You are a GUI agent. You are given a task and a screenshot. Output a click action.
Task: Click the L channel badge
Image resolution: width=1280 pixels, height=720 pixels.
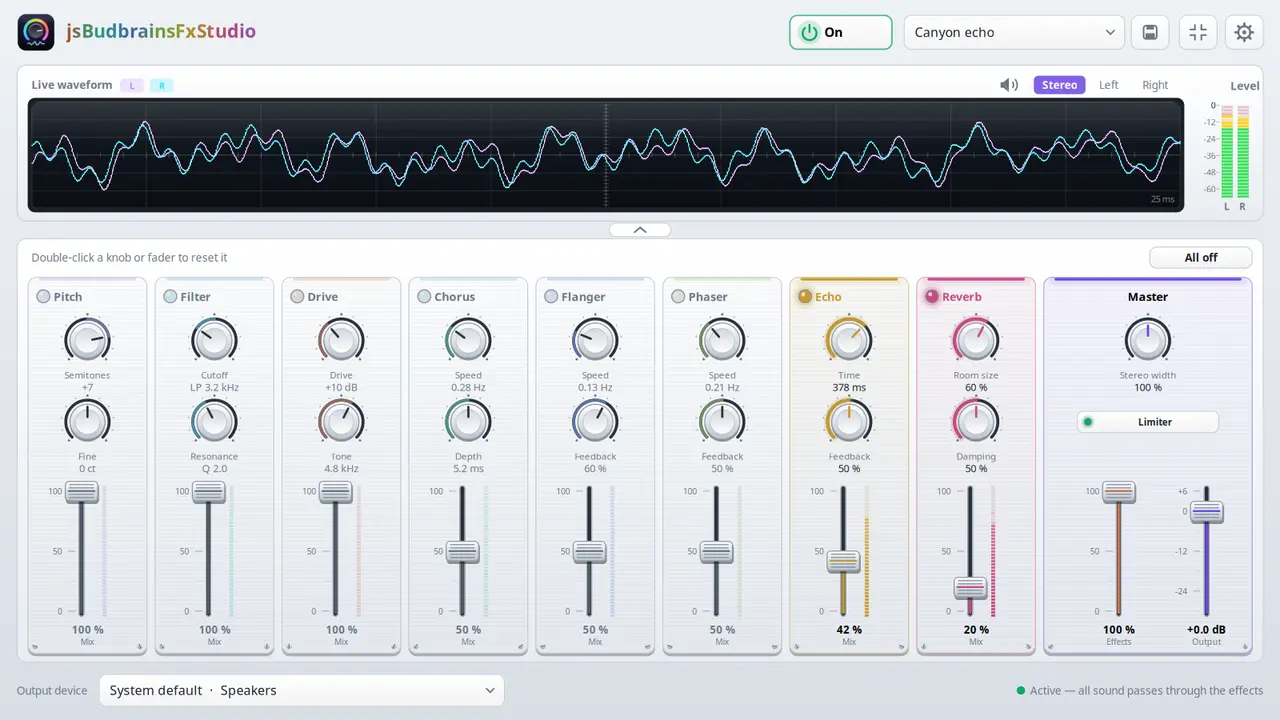(x=132, y=85)
